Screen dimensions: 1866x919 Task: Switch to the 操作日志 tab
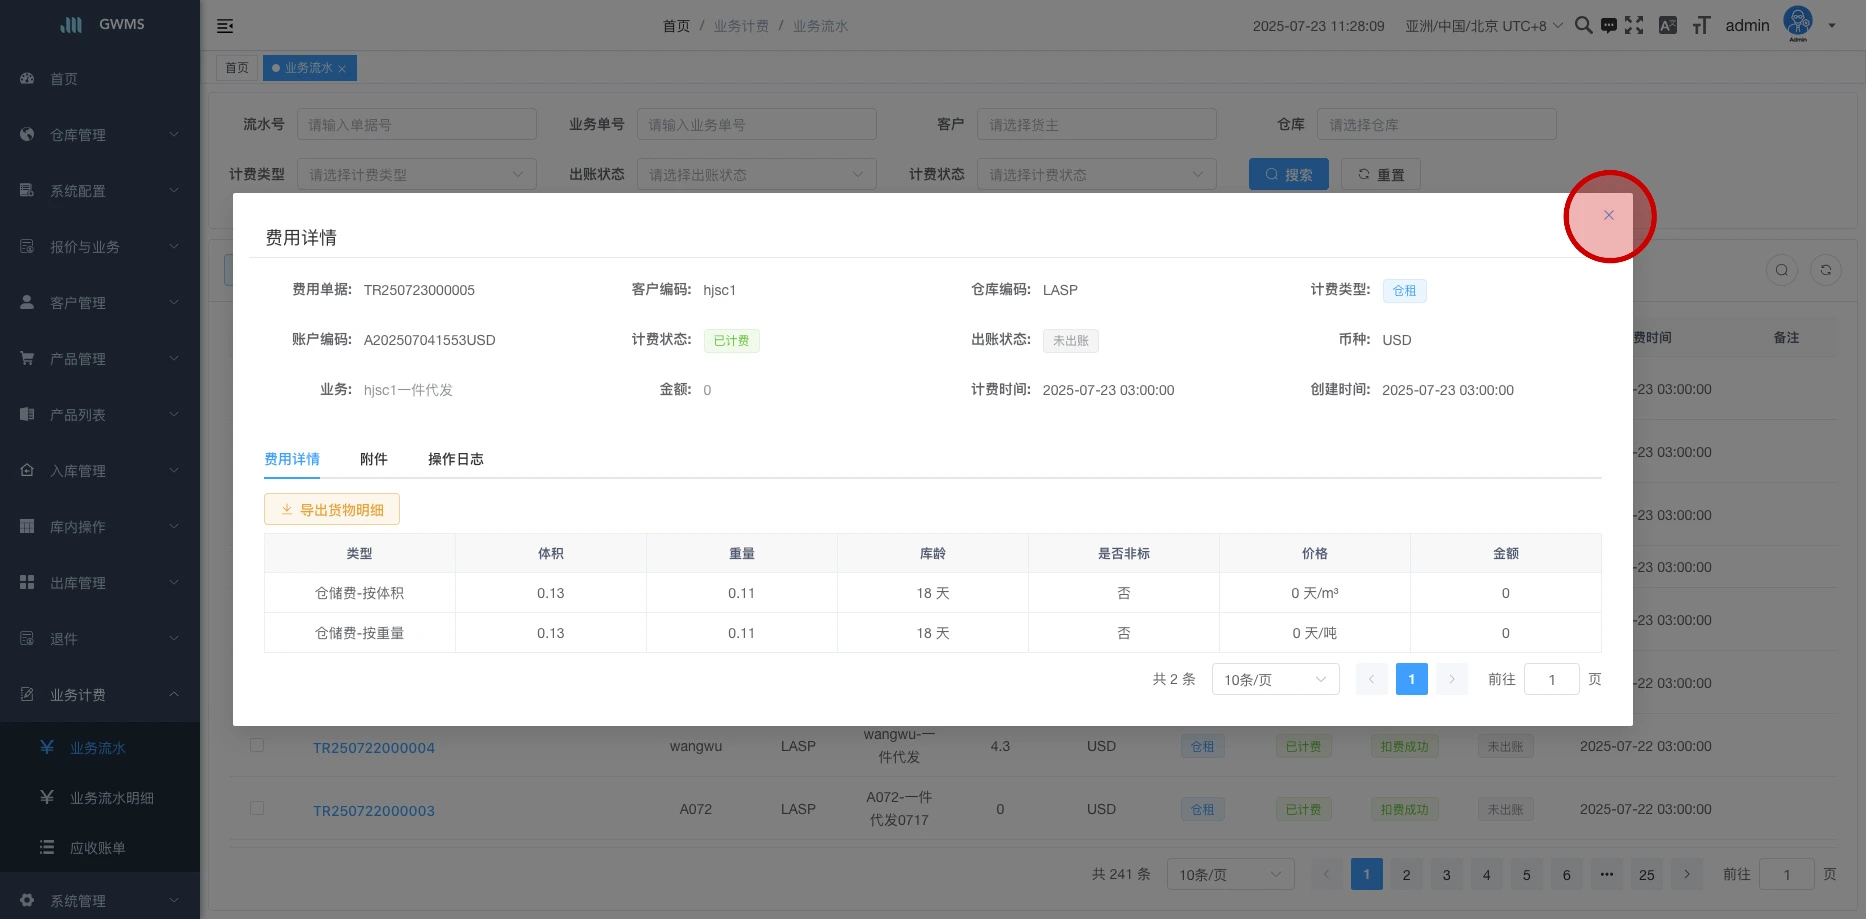tap(455, 459)
